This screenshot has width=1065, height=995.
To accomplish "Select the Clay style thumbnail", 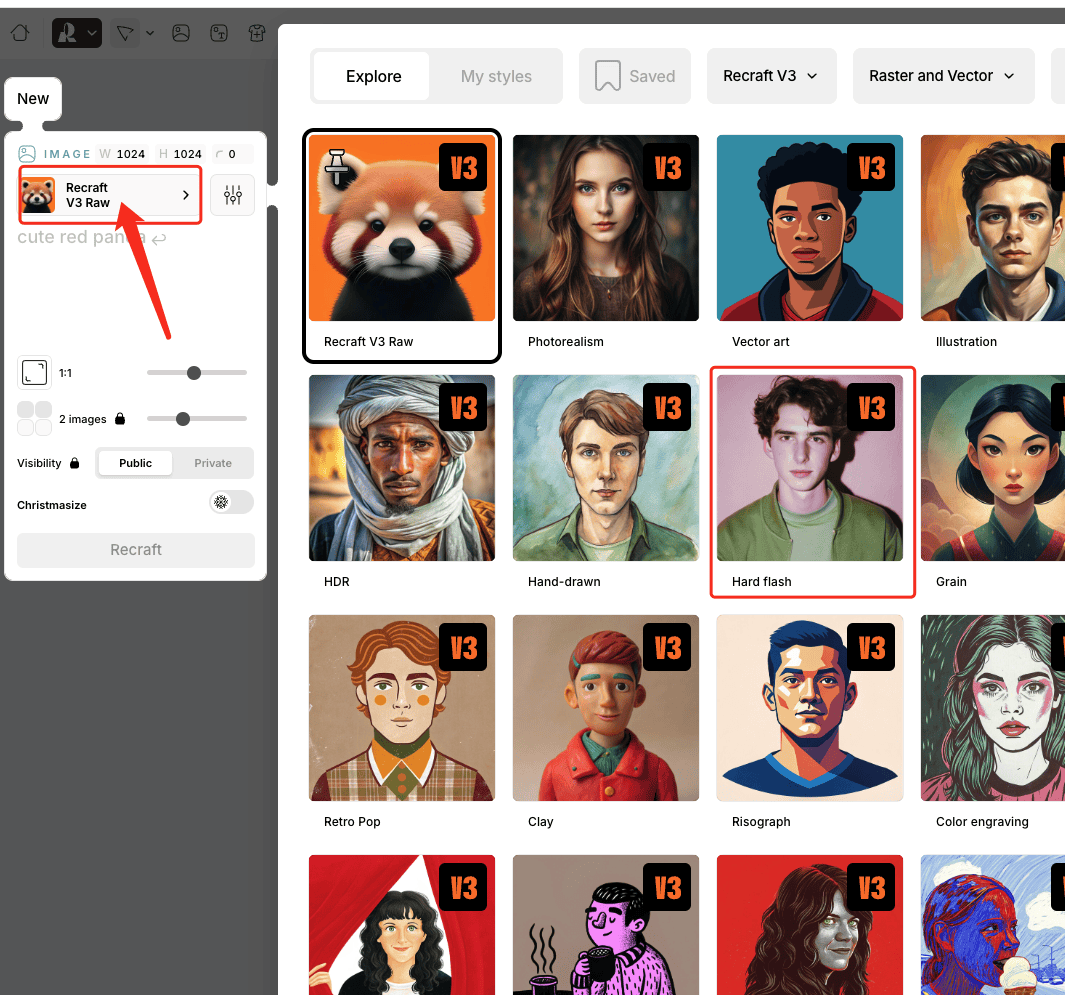I will 606,708.
